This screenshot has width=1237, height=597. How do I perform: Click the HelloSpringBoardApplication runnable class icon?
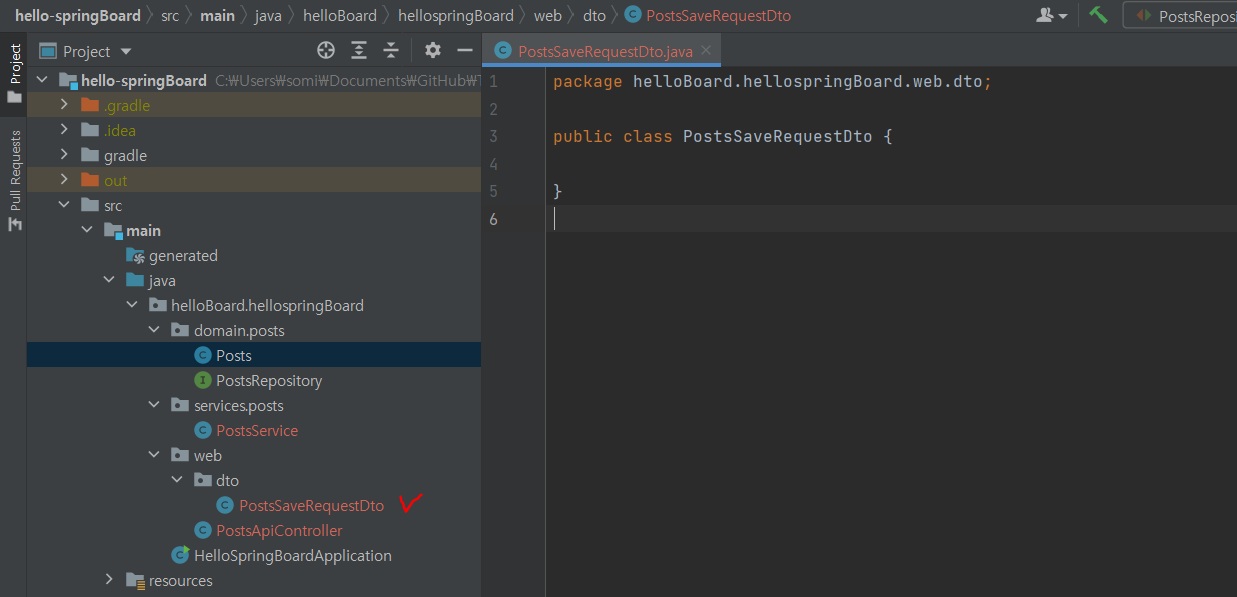180,555
